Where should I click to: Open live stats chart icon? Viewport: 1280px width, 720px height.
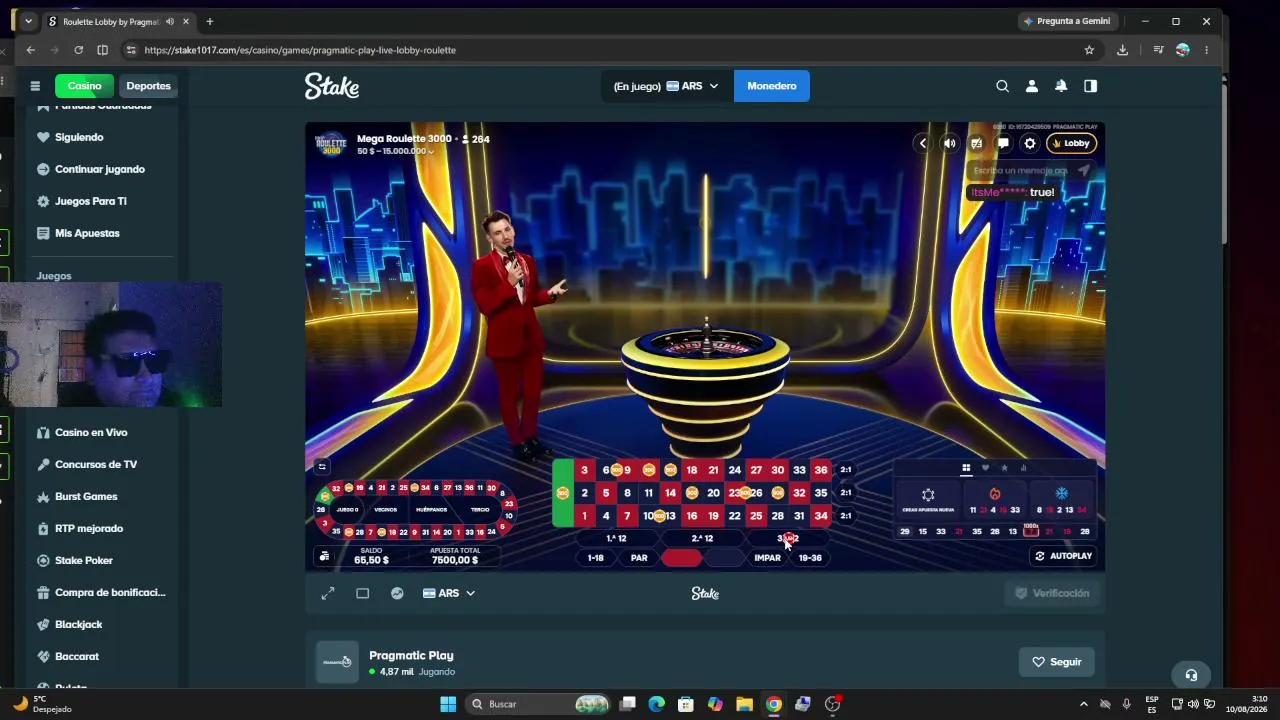pyautogui.click(x=397, y=593)
